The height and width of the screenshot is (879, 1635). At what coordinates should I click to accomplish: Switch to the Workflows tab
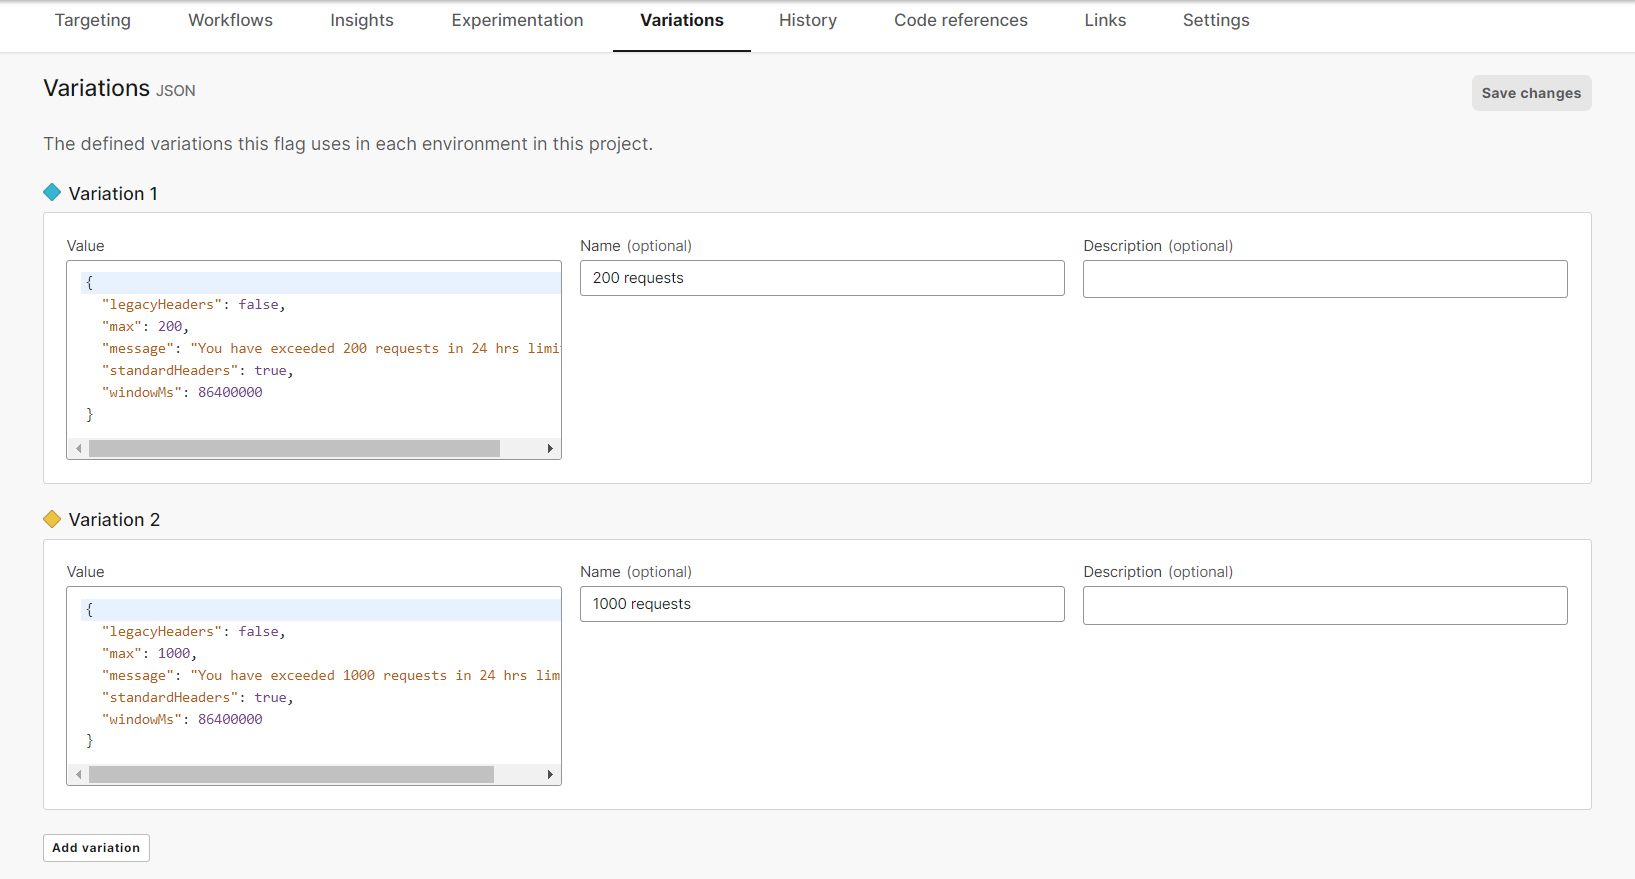pyautogui.click(x=230, y=20)
